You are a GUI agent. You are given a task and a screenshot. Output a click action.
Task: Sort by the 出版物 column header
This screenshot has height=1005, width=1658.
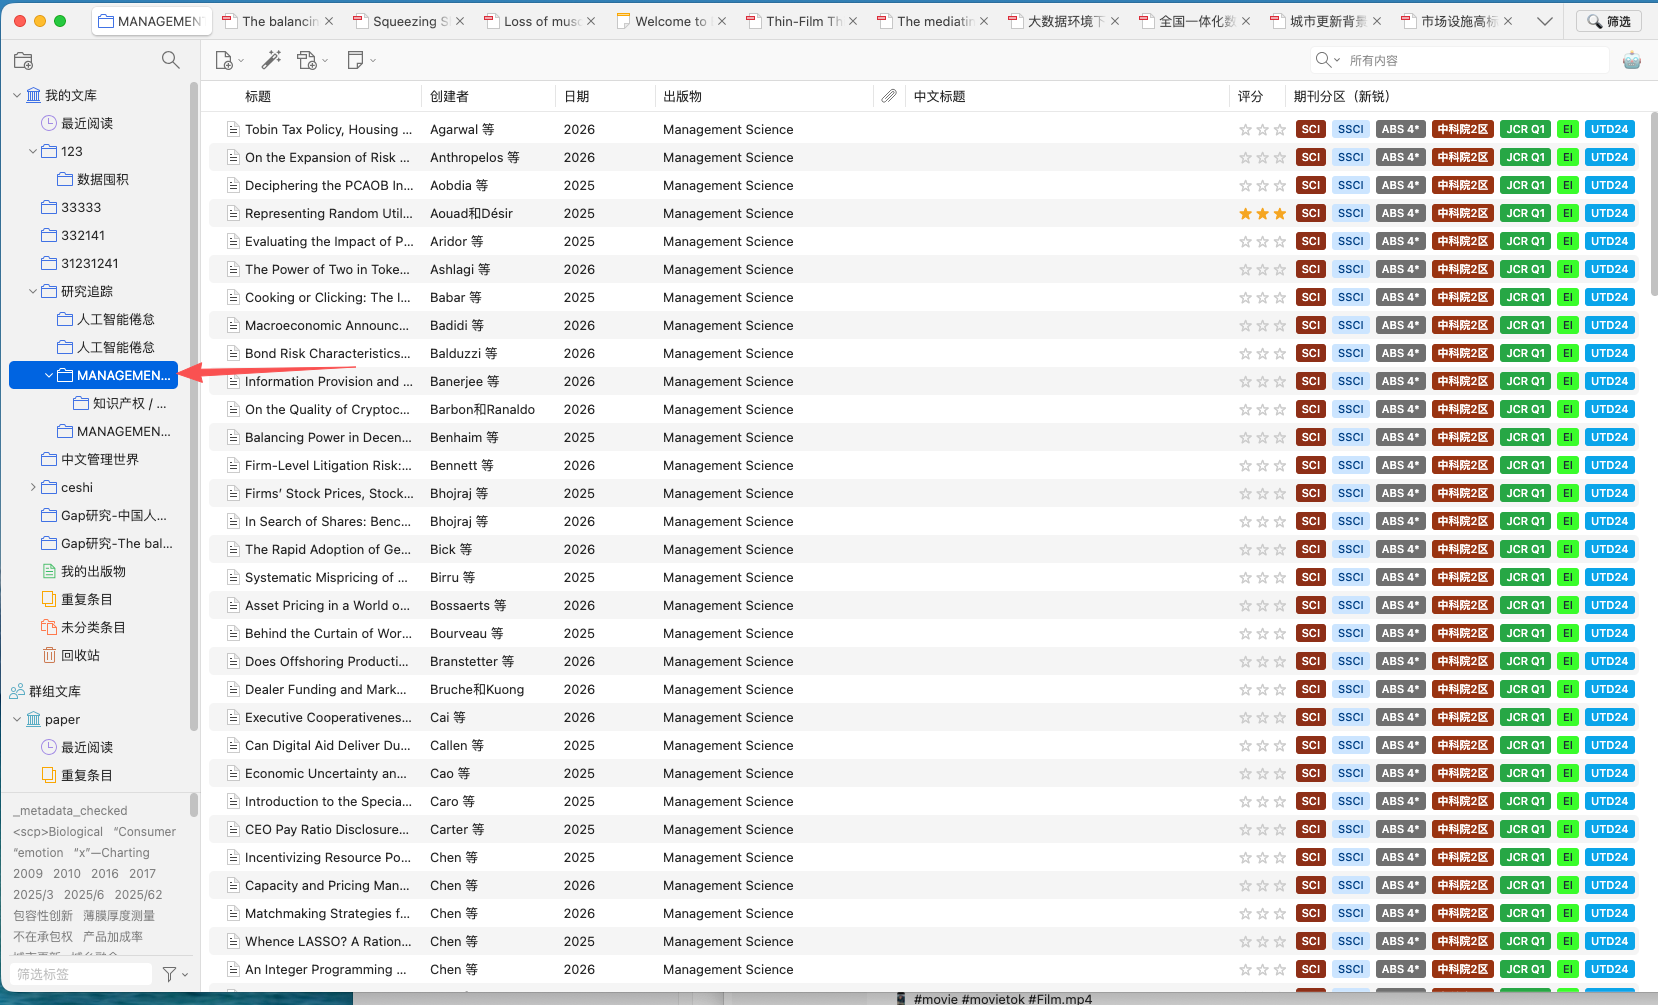[x=682, y=96]
